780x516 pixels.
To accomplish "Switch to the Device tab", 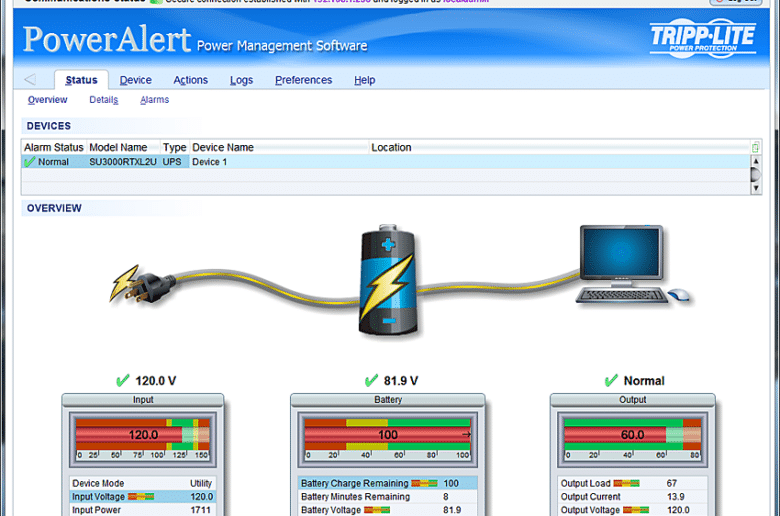I will [135, 80].
